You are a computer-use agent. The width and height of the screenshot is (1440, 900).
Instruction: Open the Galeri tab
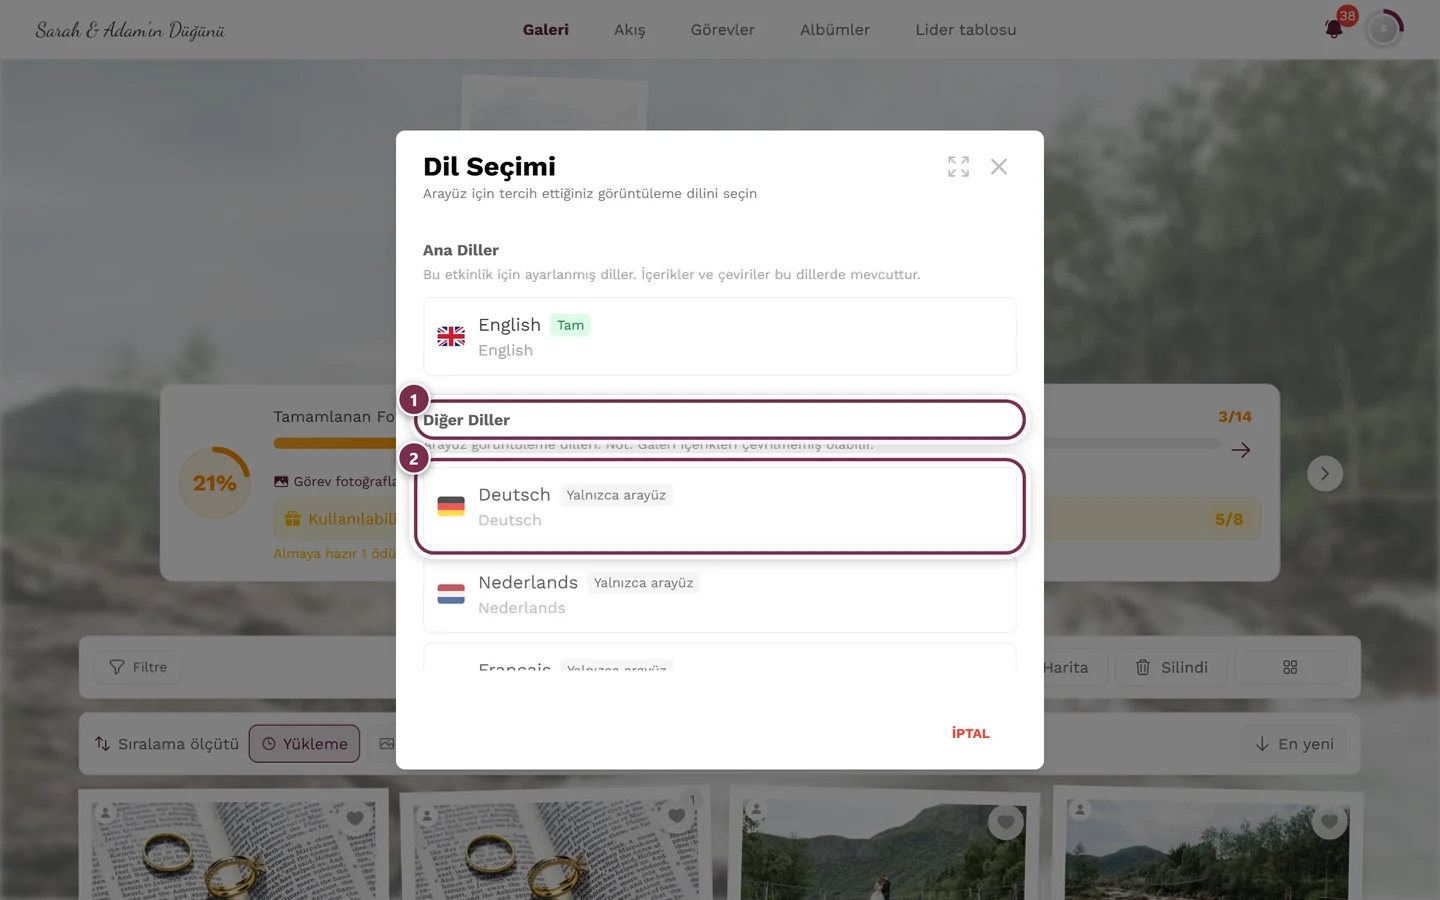(x=546, y=30)
